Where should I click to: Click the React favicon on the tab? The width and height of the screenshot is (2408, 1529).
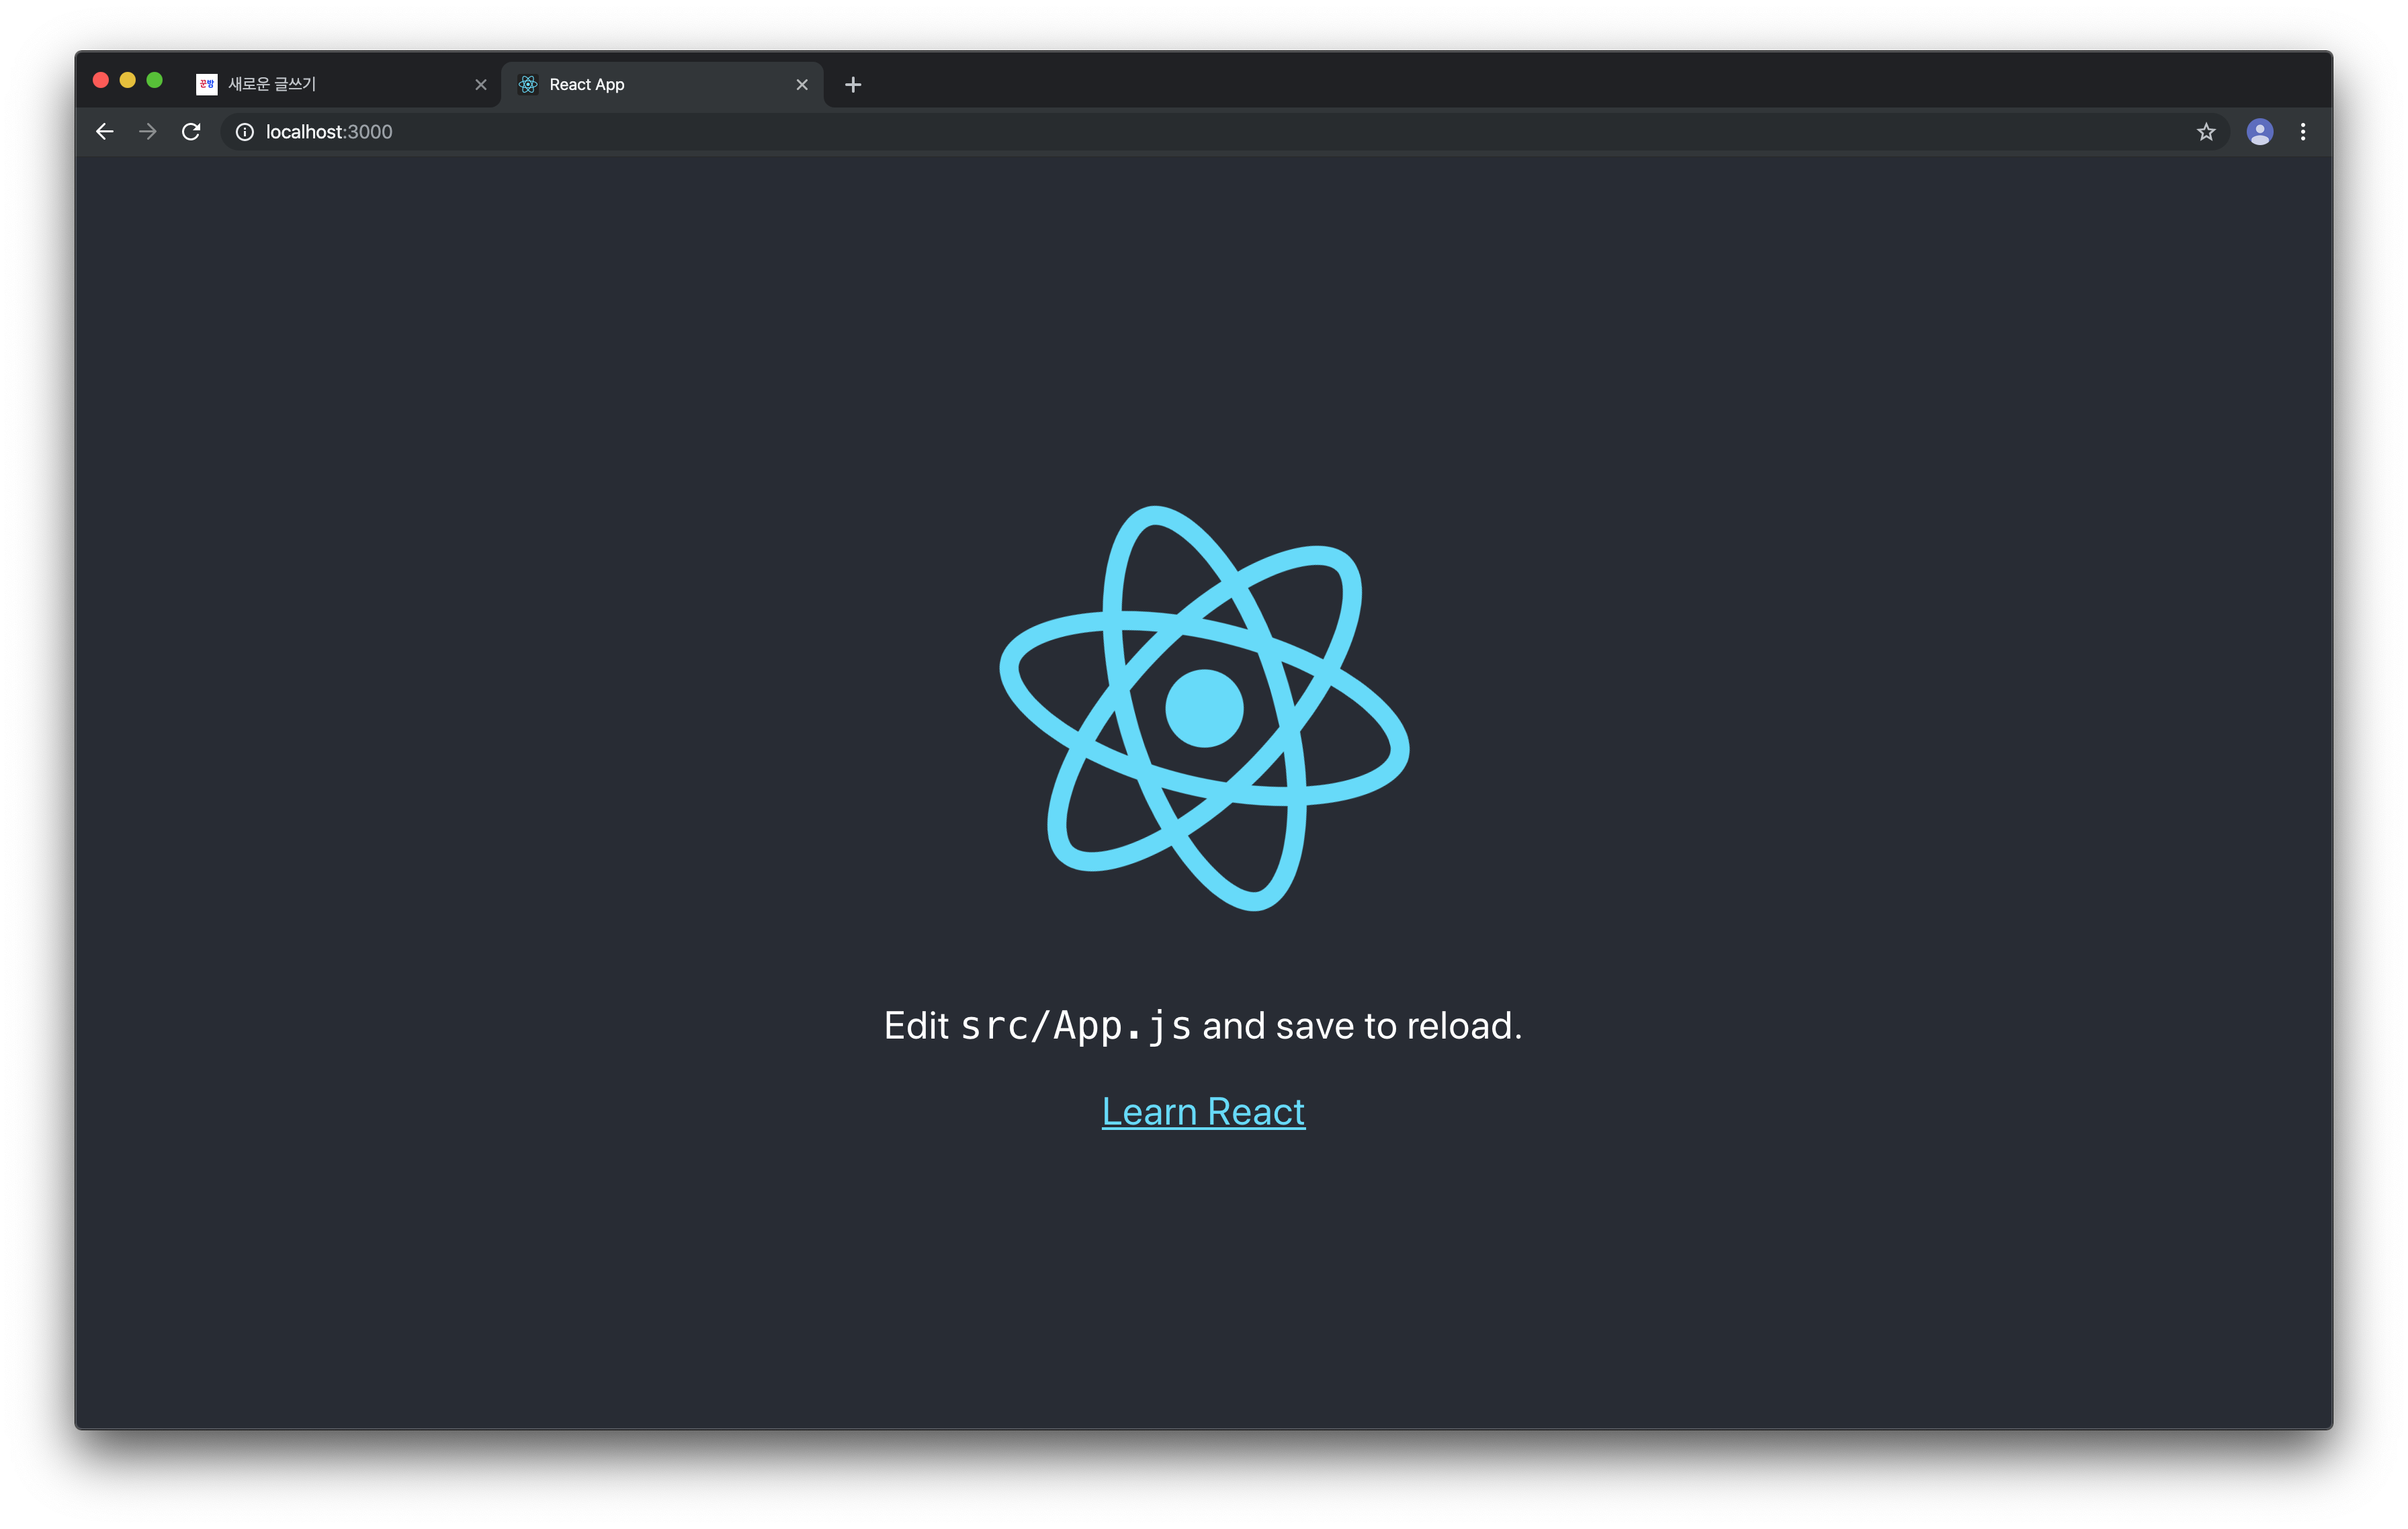[528, 85]
